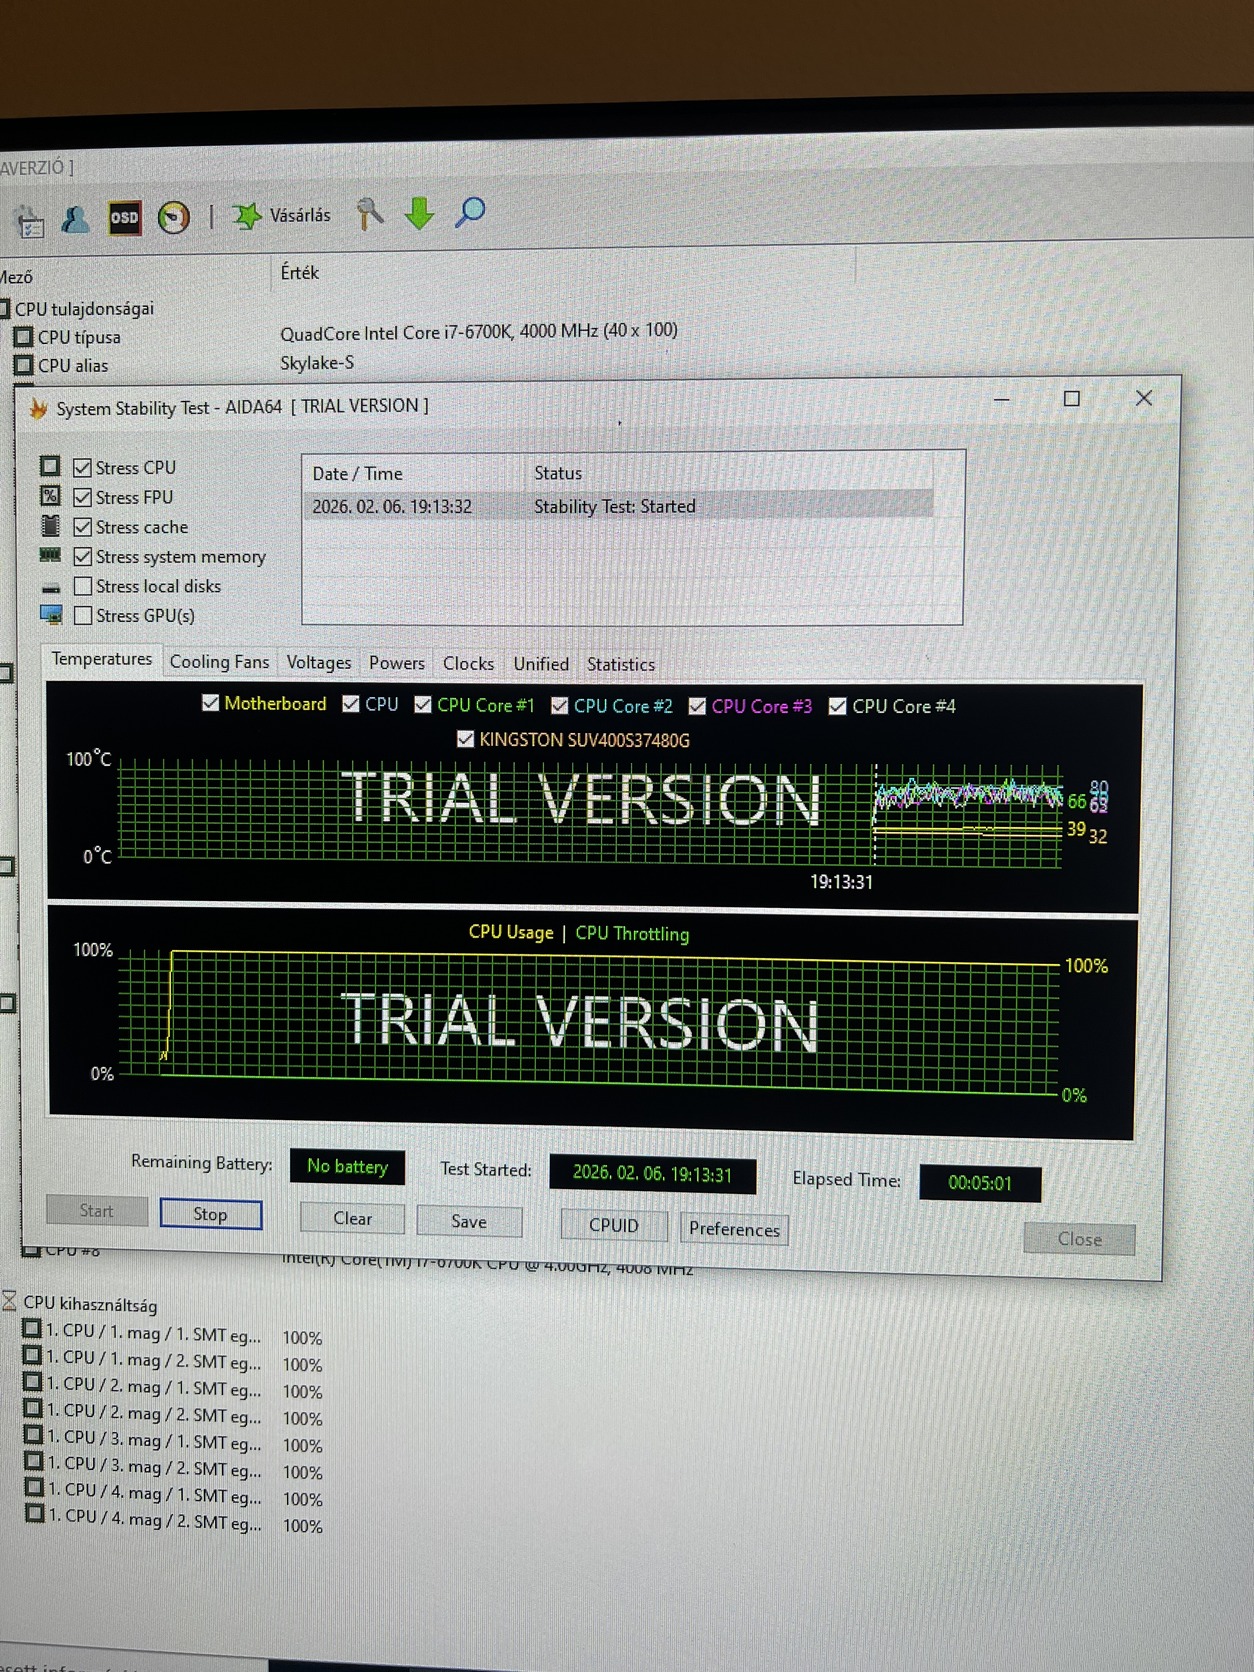Open the report icon in AIDA64 toolbar
The width and height of the screenshot is (1254, 1672).
click(30, 222)
